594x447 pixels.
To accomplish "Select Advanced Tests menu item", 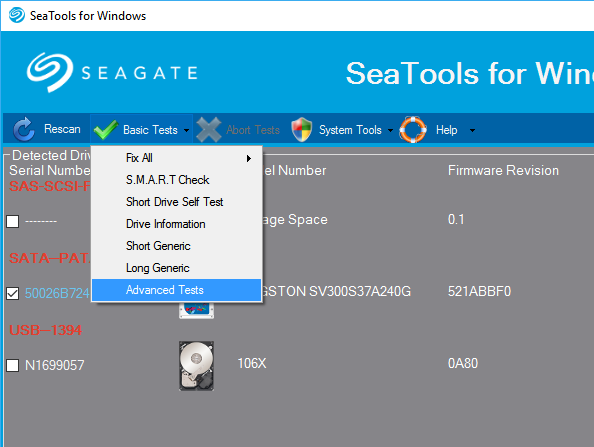I will pyautogui.click(x=177, y=290).
